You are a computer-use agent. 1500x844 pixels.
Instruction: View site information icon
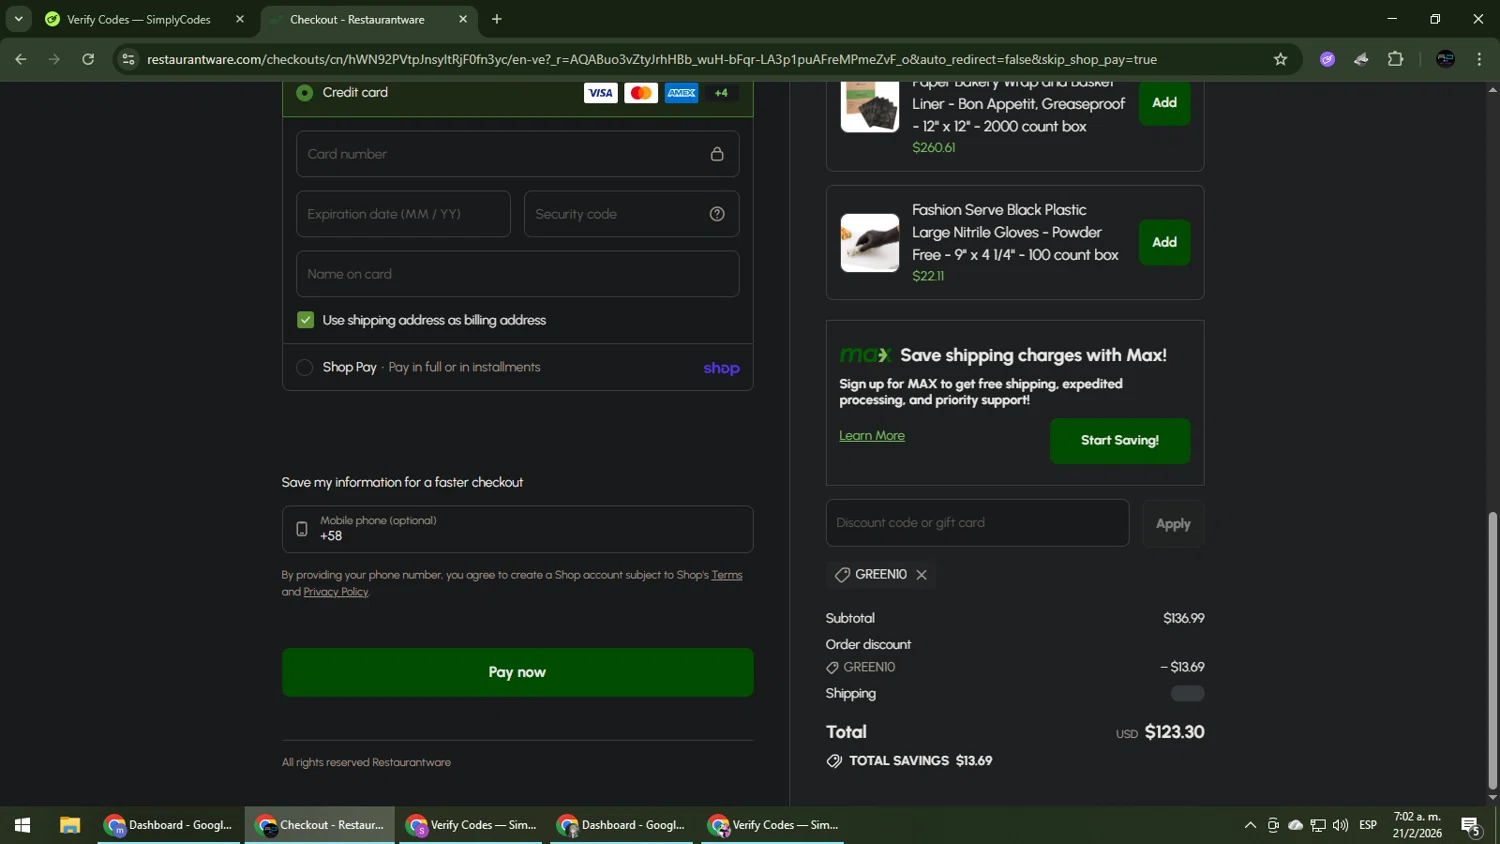click(x=128, y=59)
